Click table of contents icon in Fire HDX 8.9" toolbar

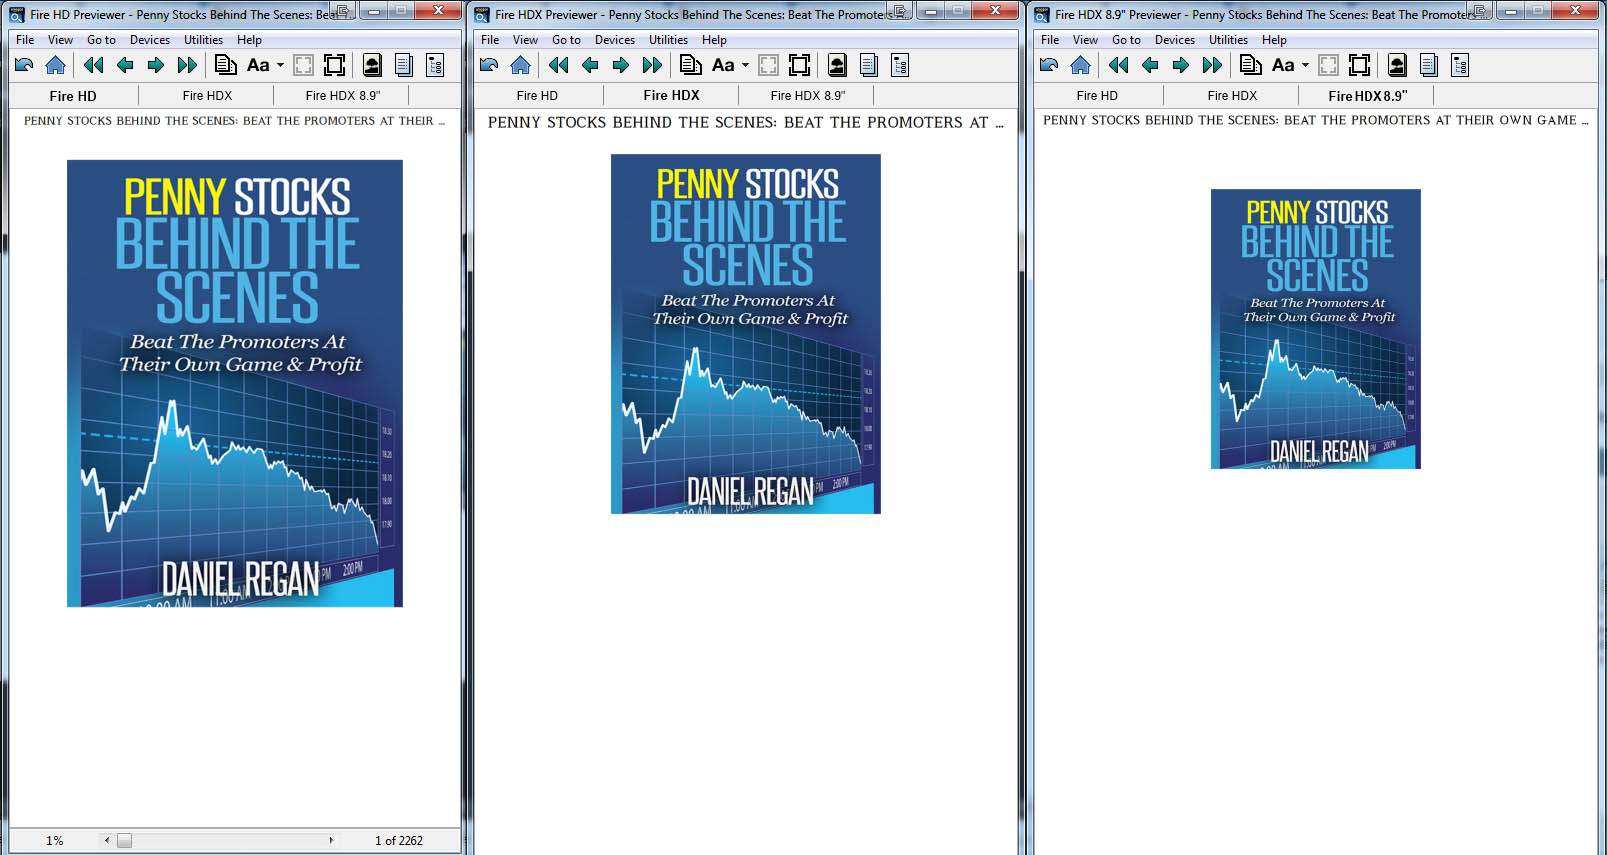1460,65
